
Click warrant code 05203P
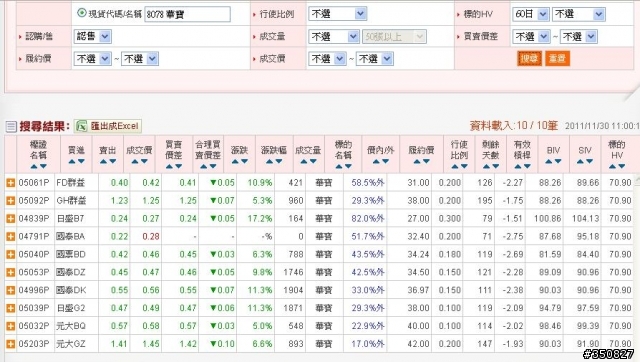tap(33, 344)
